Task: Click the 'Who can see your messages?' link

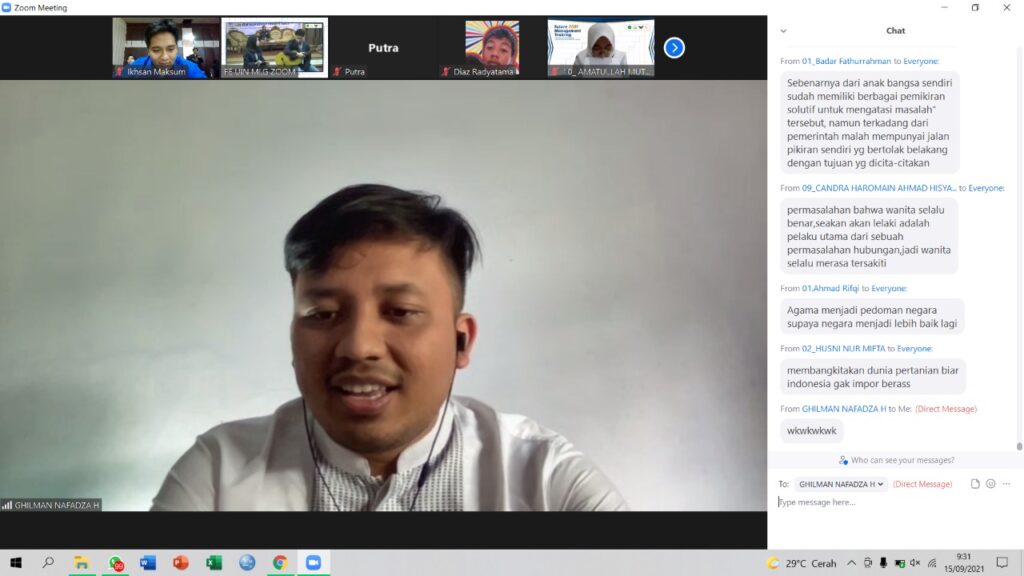Action: pos(902,460)
